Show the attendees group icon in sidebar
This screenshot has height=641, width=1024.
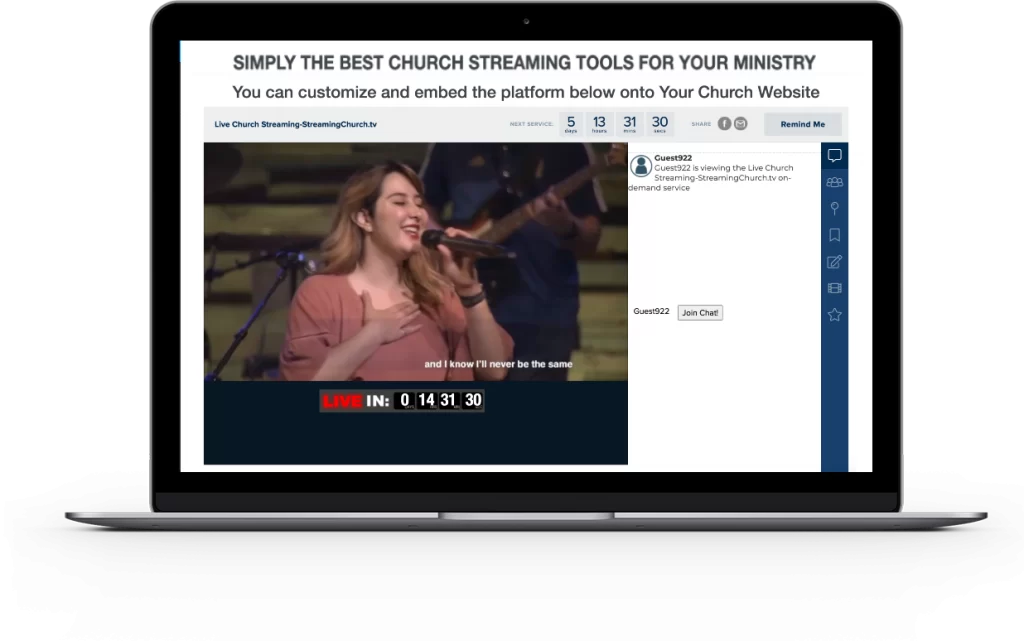pos(834,182)
